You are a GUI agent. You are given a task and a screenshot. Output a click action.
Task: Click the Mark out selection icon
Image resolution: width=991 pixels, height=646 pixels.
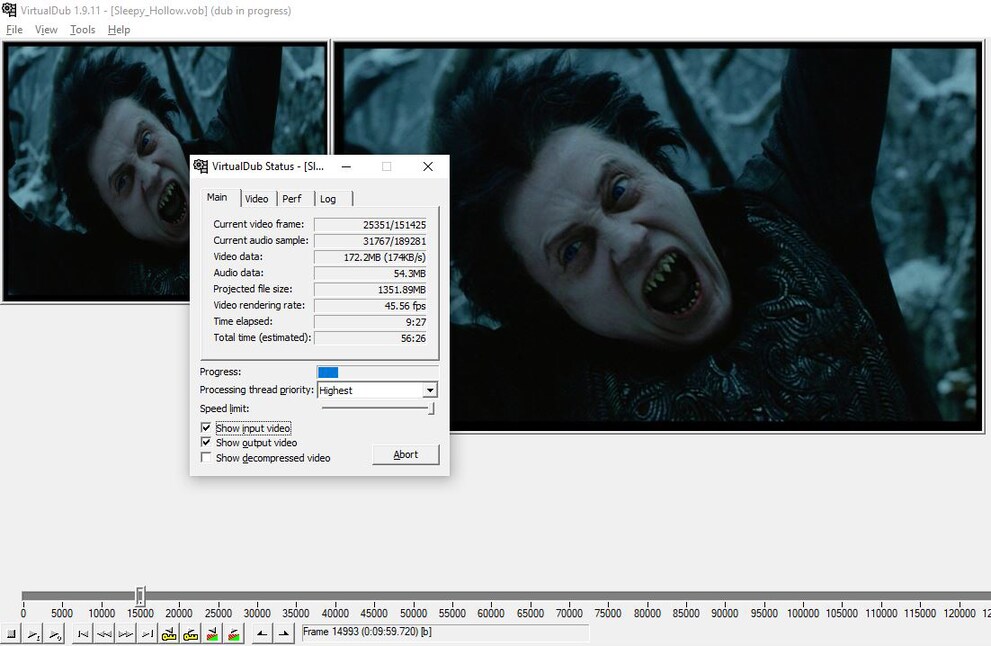coord(283,633)
